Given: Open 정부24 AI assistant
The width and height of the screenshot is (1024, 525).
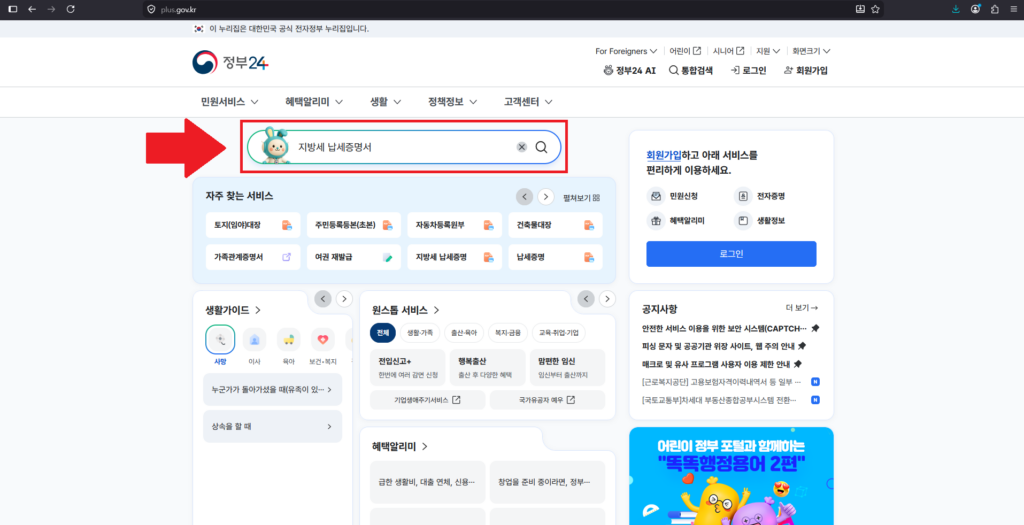Looking at the screenshot, I should [630, 71].
